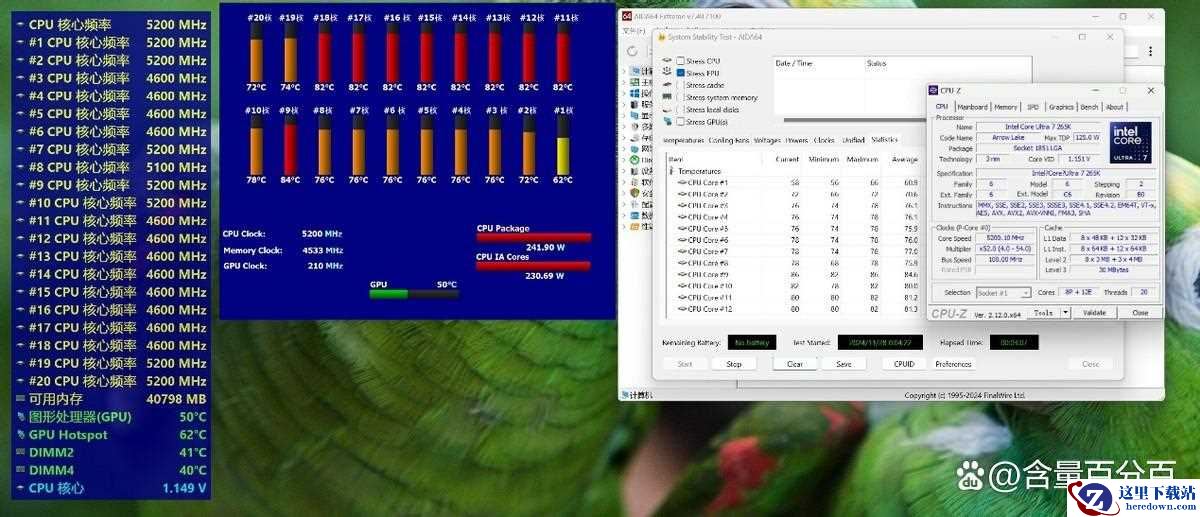The width and height of the screenshot is (1200, 517).
Task: Click the icon beside GPU Hotspot row
Action: click(x=20, y=435)
